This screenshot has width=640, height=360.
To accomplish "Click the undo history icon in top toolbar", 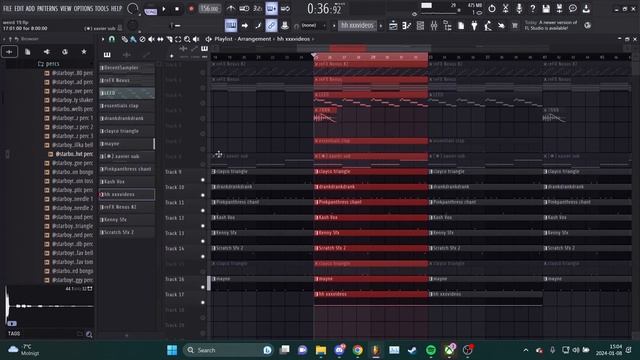I will click(x=492, y=8).
